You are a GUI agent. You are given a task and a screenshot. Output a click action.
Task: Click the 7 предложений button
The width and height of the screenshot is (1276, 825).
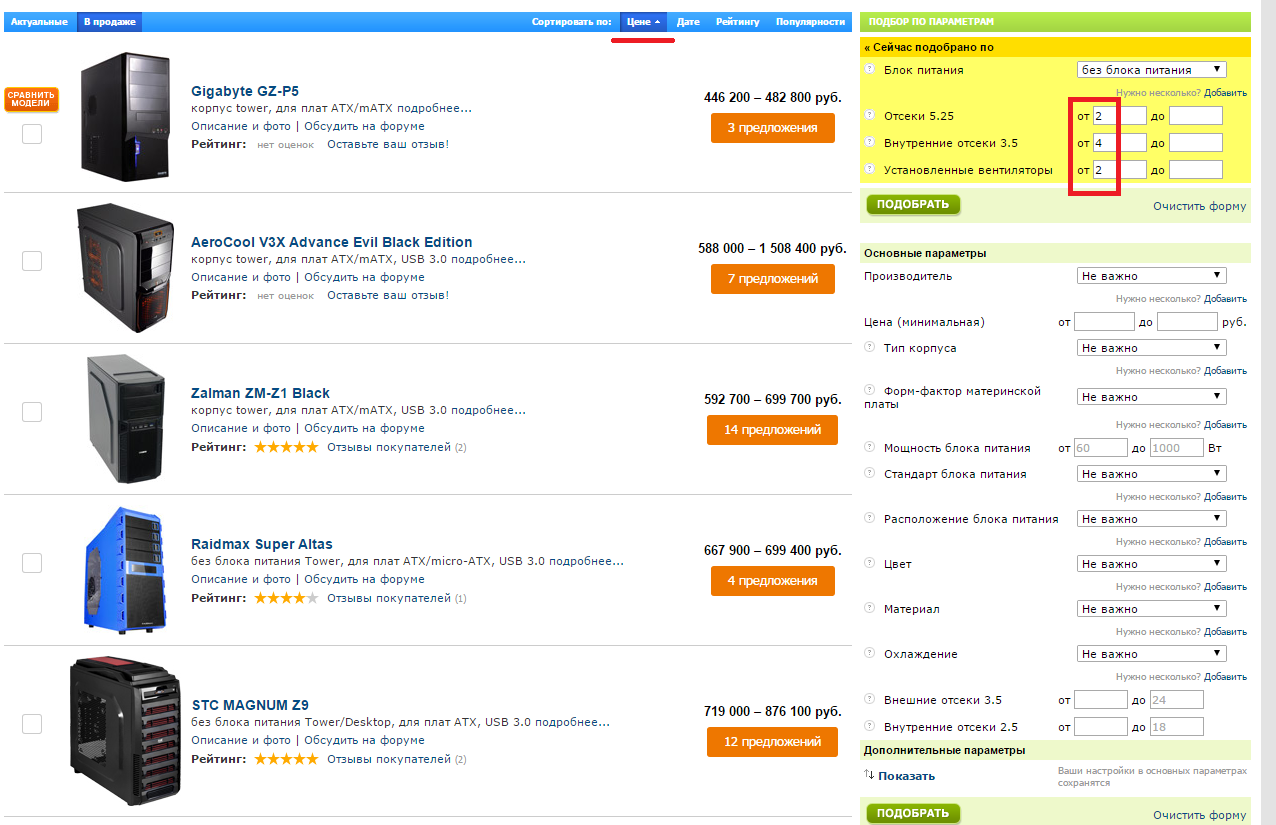(773, 279)
